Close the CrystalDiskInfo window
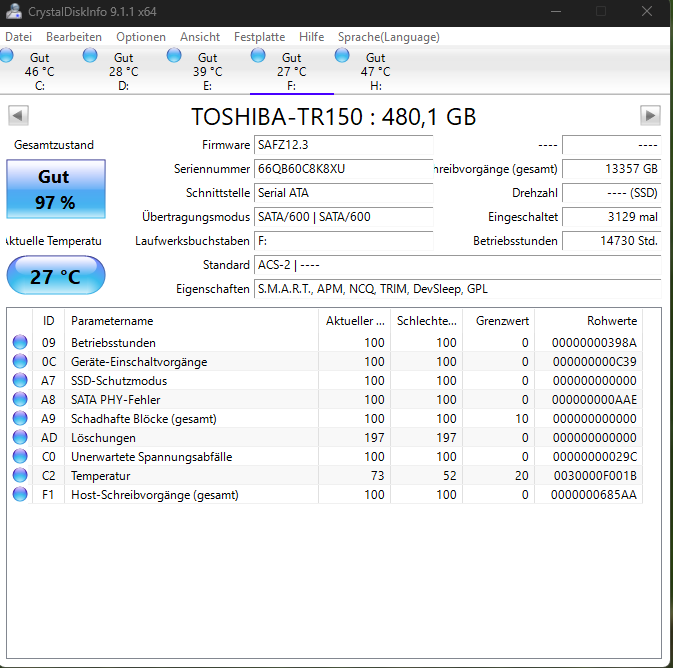The width and height of the screenshot is (673, 668). coord(647,11)
